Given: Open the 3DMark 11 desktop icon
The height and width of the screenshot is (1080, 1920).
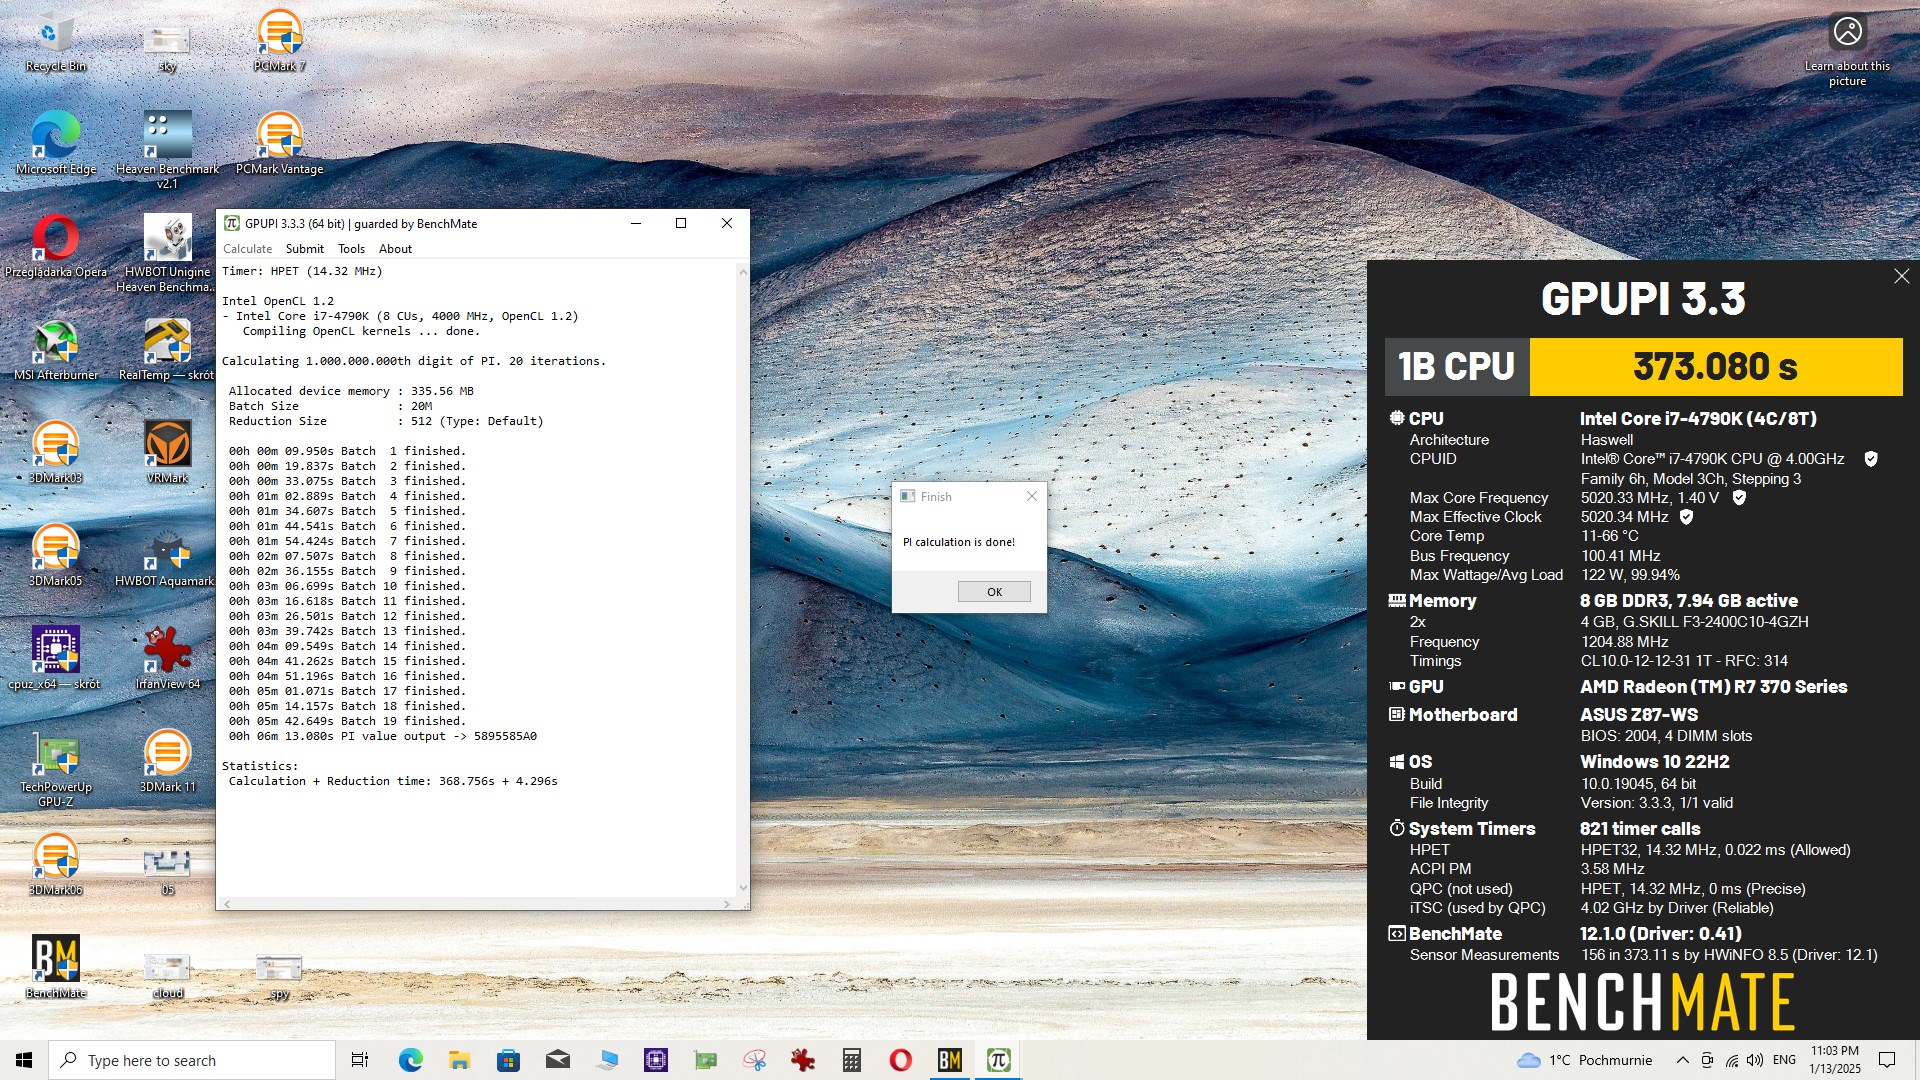Looking at the screenshot, I should pos(167,761).
